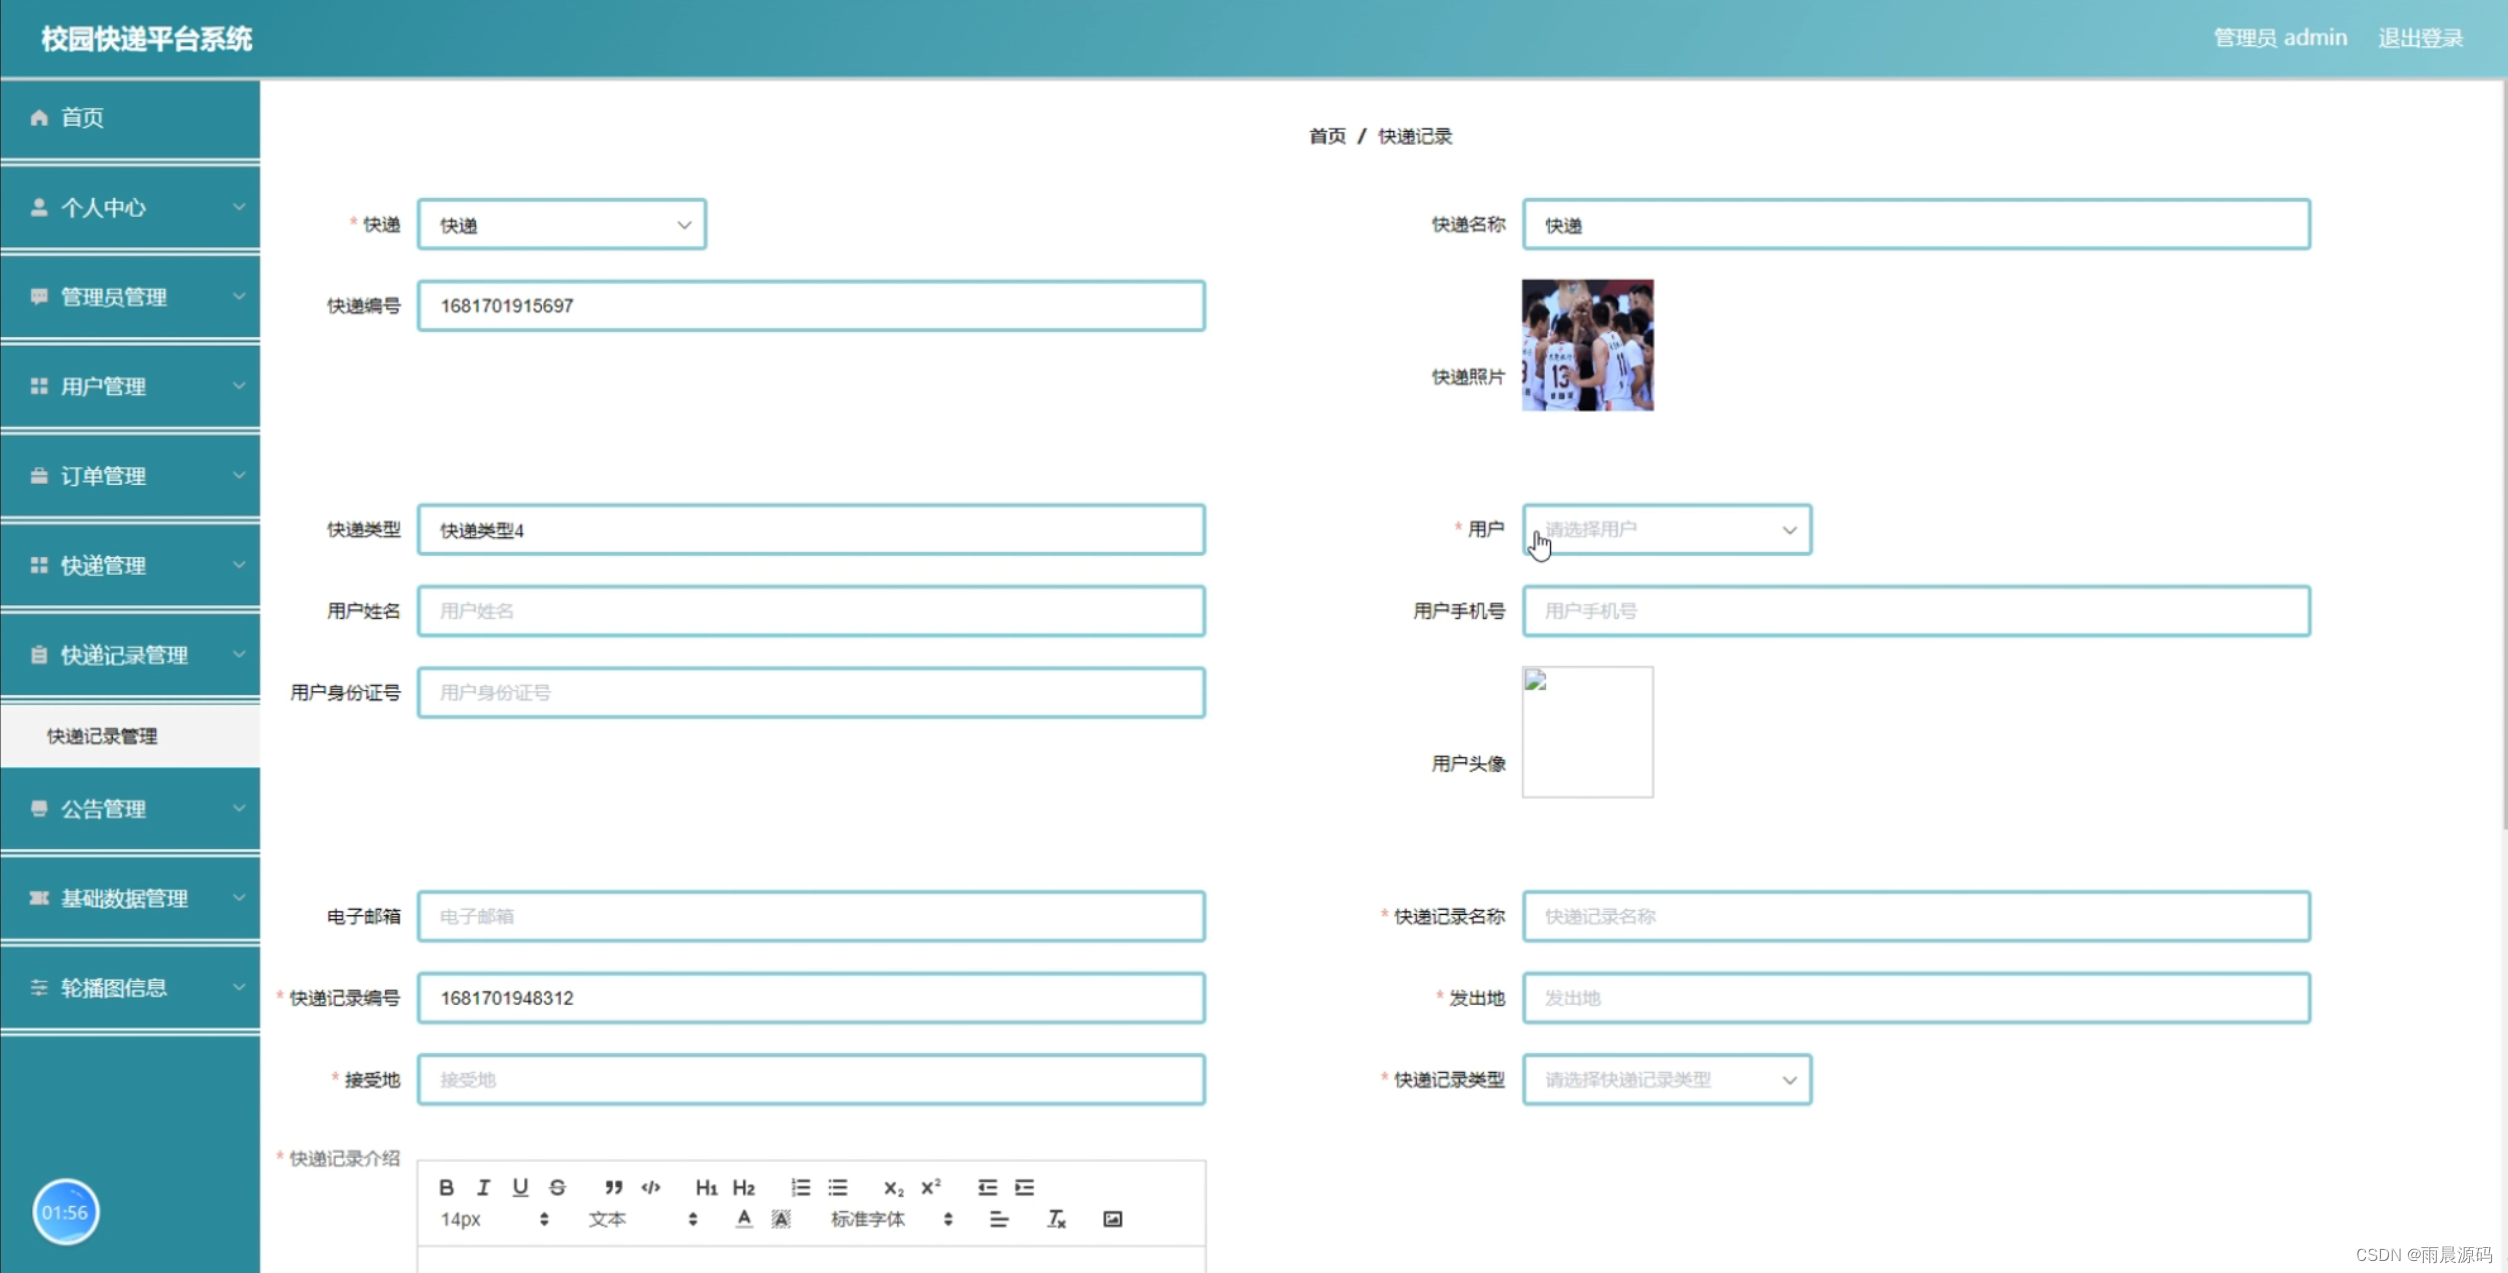This screenshot has height=1273, width=2508.
Task: Clear text formatting in editor
Action: click(1056, 1219)
